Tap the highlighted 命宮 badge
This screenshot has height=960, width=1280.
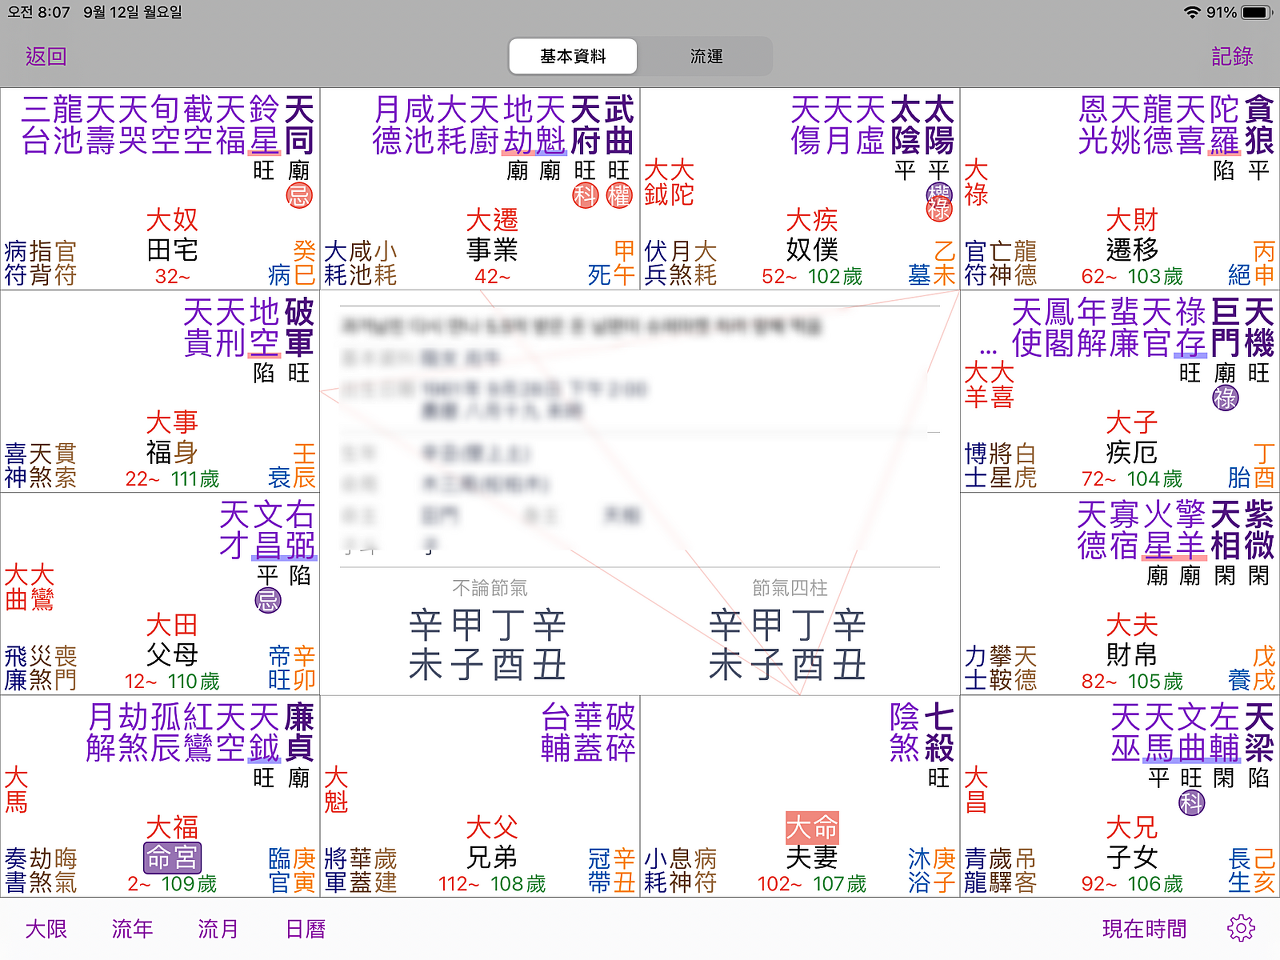click(x=172, y=857)
